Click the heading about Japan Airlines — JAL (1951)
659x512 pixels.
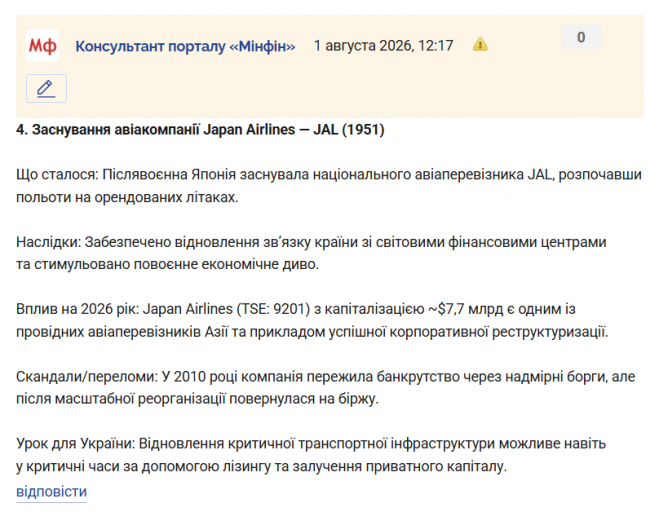[x=200, y=129]
